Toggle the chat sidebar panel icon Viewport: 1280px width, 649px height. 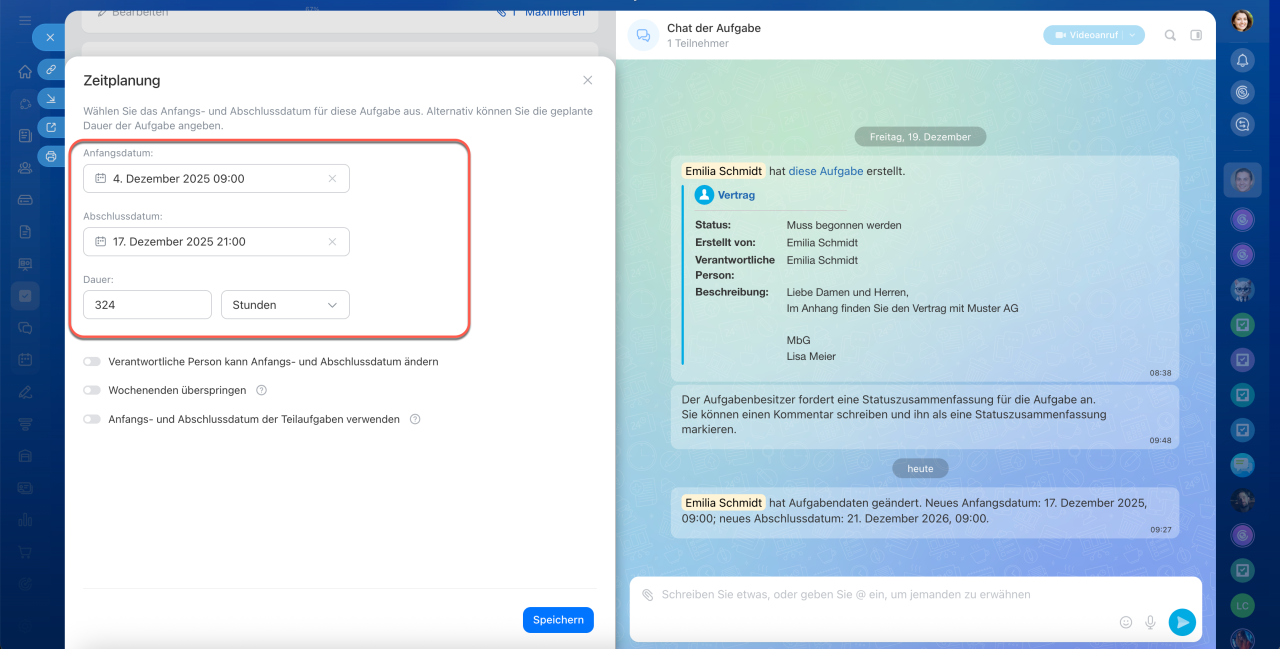[1196, 35]
